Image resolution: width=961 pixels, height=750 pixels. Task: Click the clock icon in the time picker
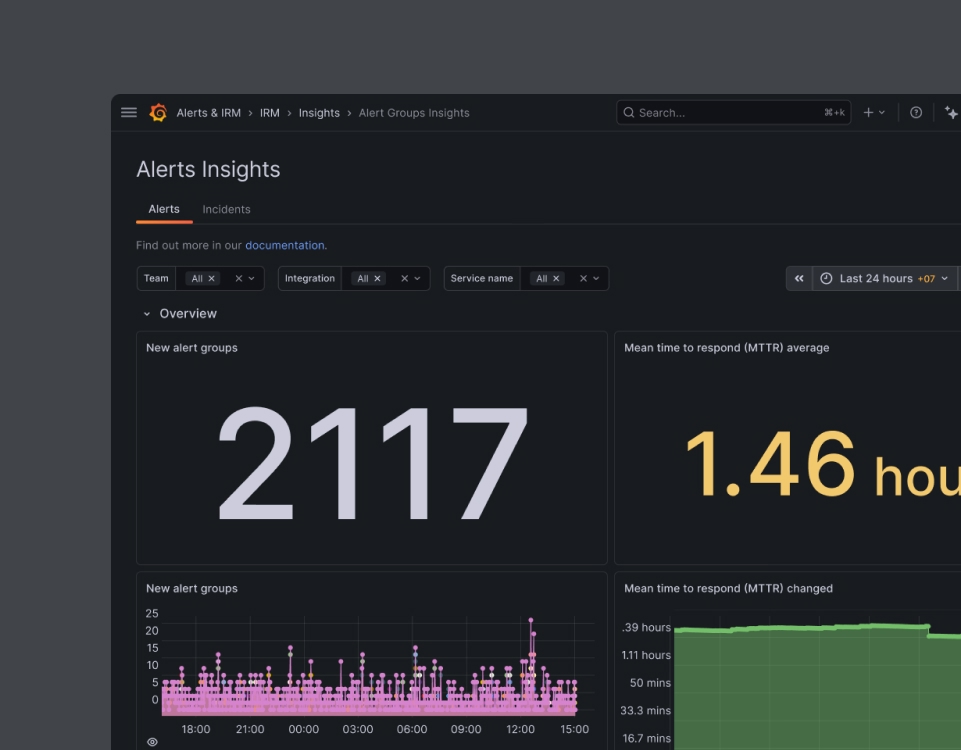826,279
